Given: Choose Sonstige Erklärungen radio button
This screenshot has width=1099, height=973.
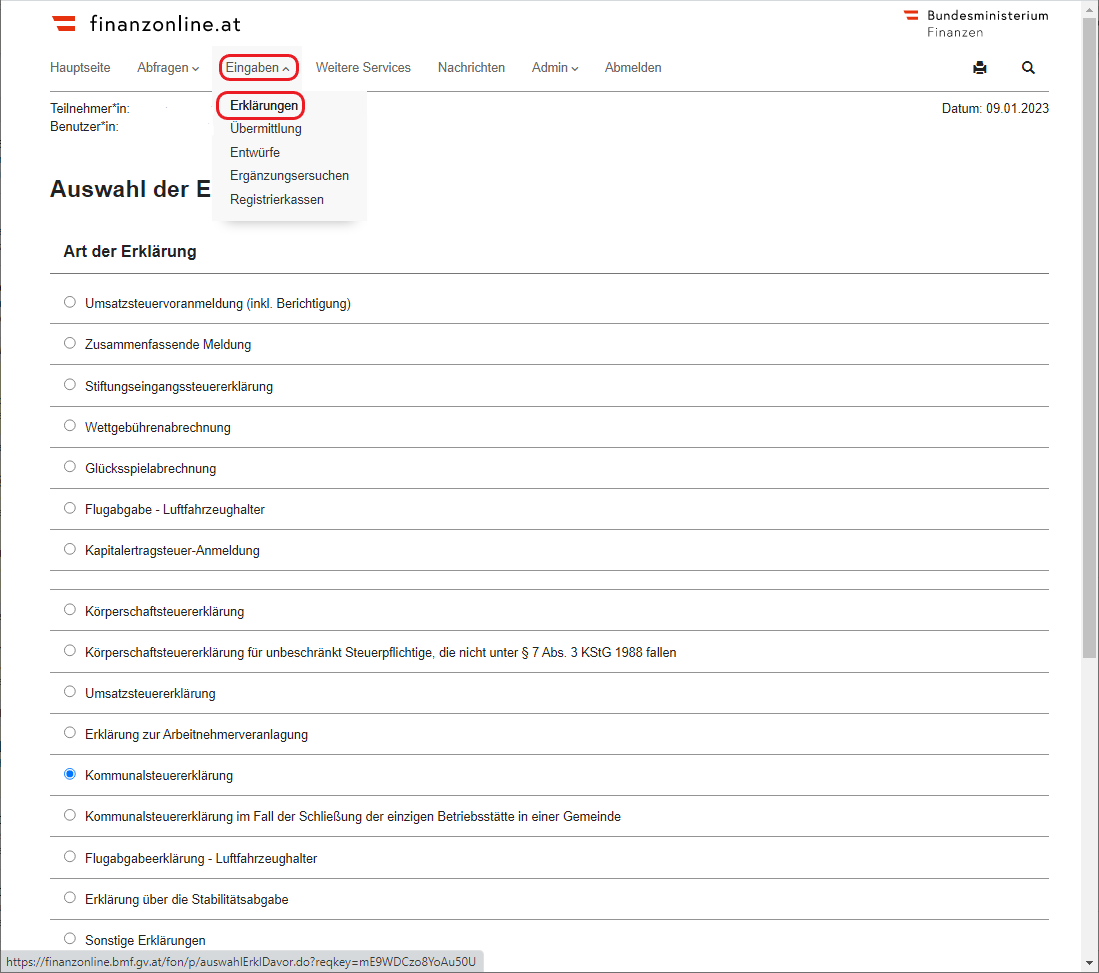Looking at the screenshot, I should click(70, 939).
